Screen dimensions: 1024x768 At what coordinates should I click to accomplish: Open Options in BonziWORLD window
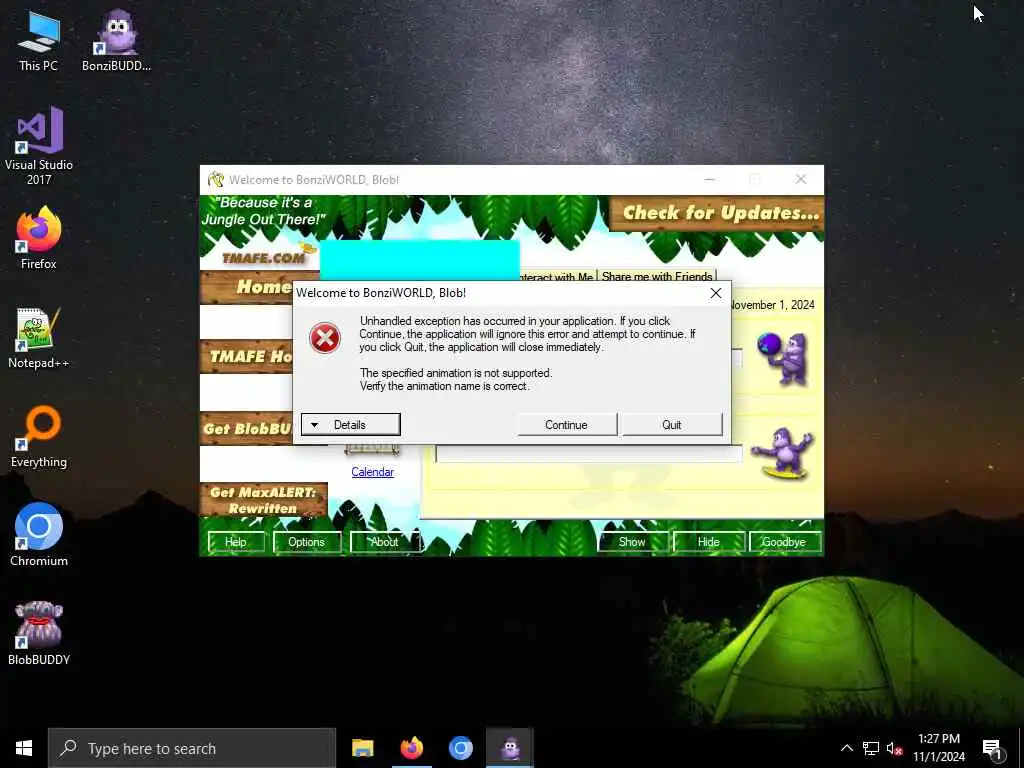click(x=306, y=542)
